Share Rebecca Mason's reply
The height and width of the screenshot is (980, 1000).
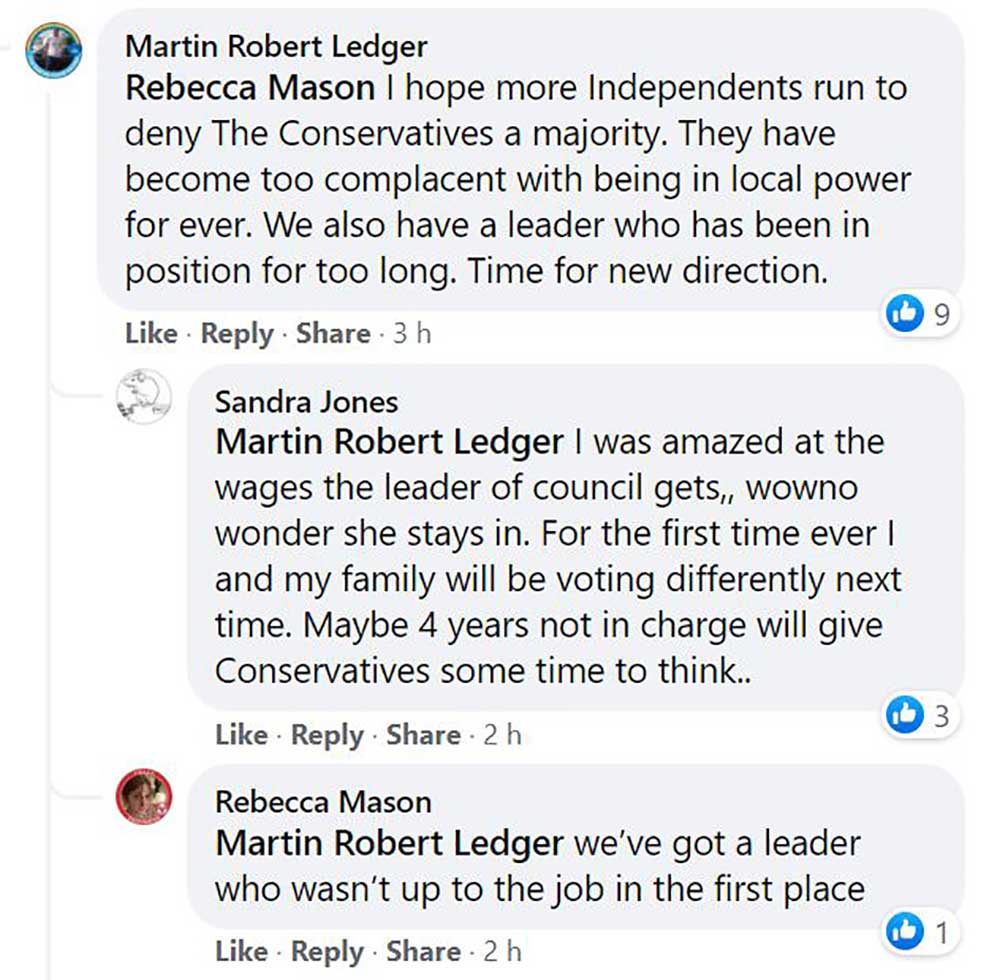point(423,951)
